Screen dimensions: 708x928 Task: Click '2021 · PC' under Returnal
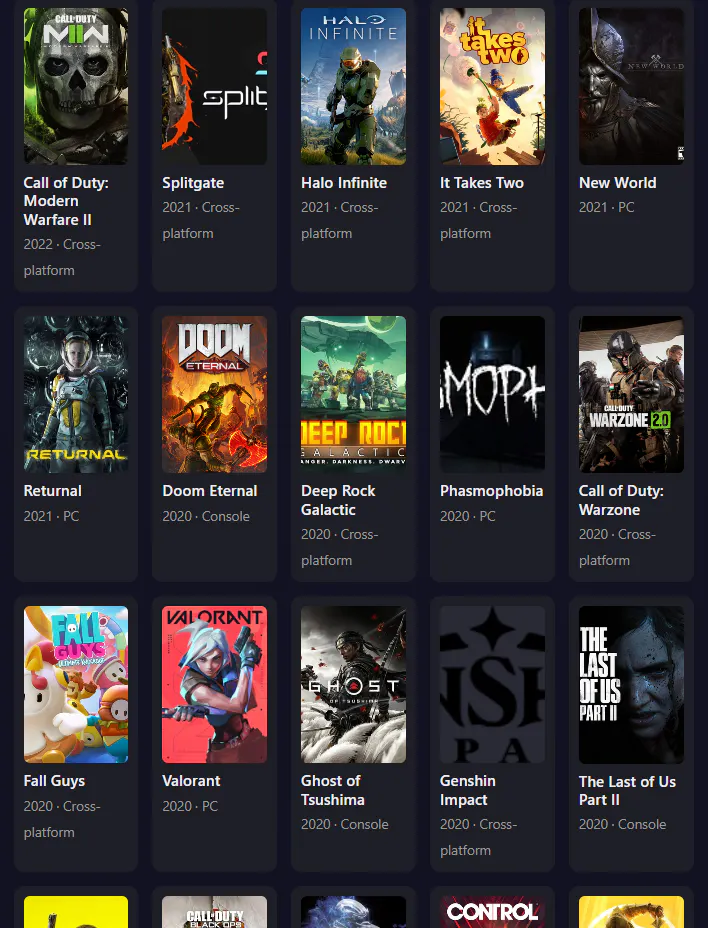coord(52,516)
